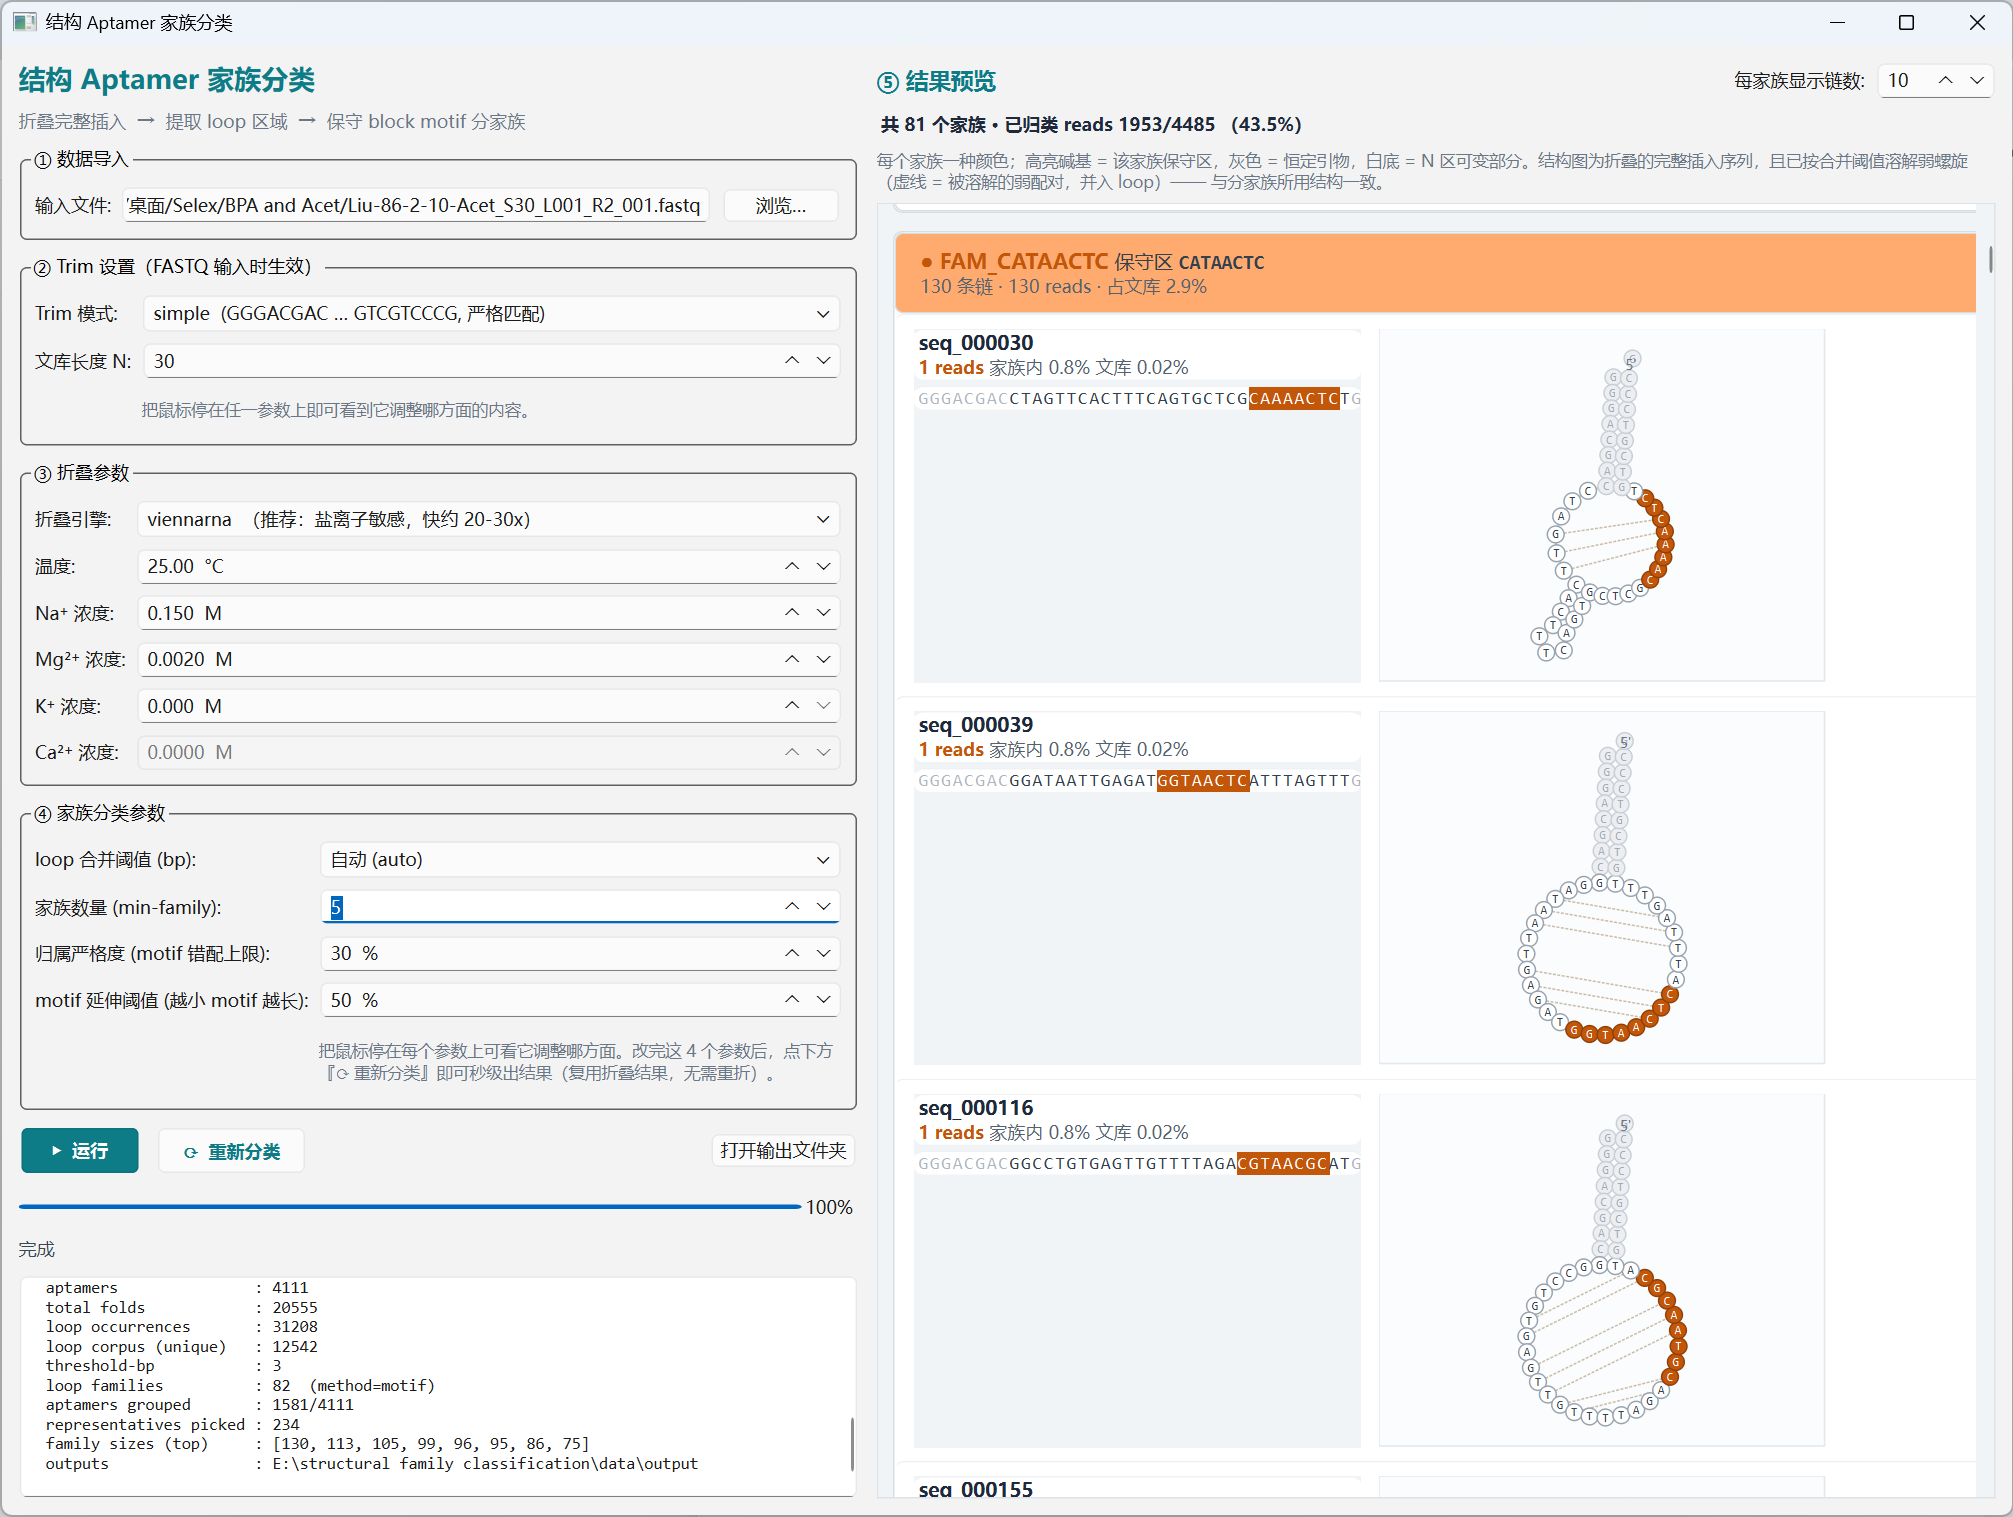Click the seq_000039 title label

[976, 725]
